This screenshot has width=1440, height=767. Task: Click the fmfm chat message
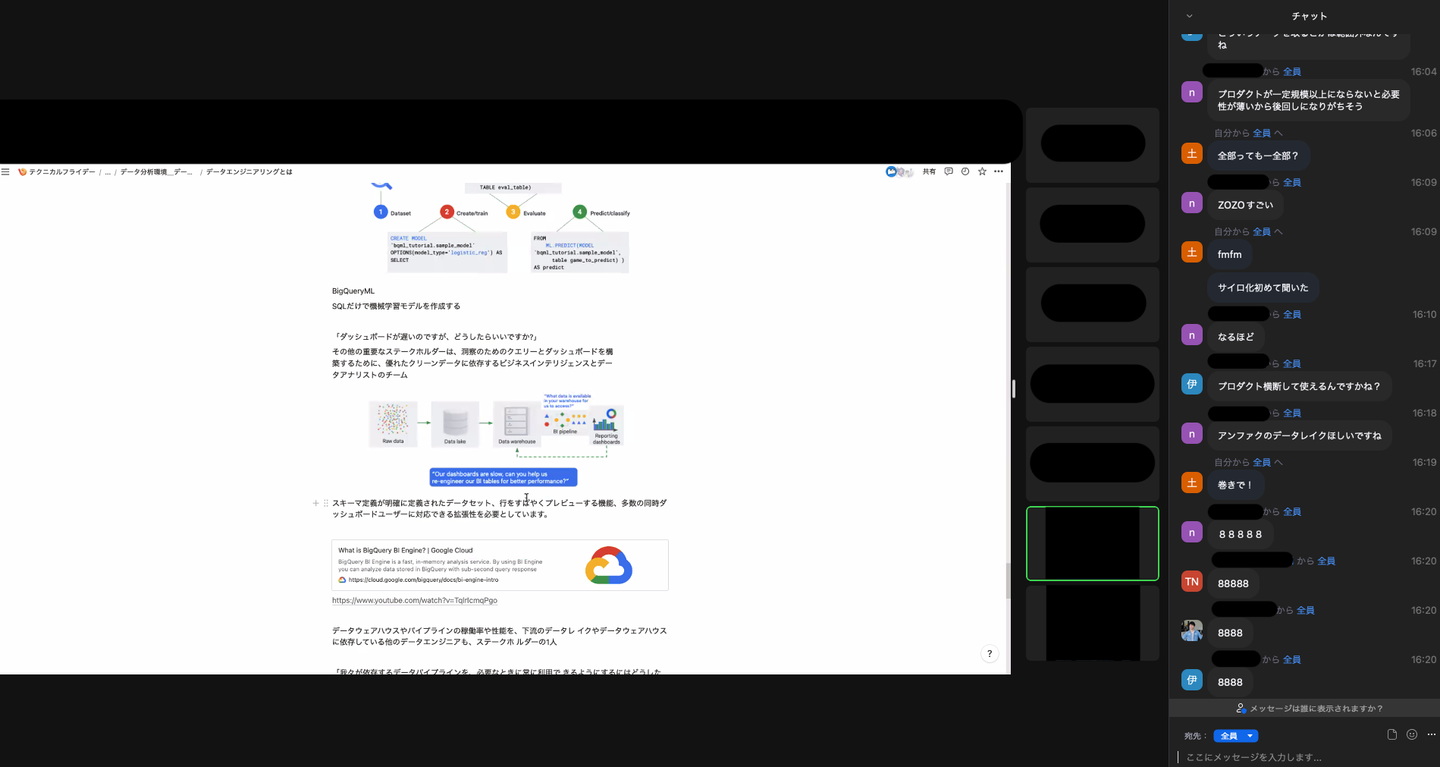[x=1229, y=255]
